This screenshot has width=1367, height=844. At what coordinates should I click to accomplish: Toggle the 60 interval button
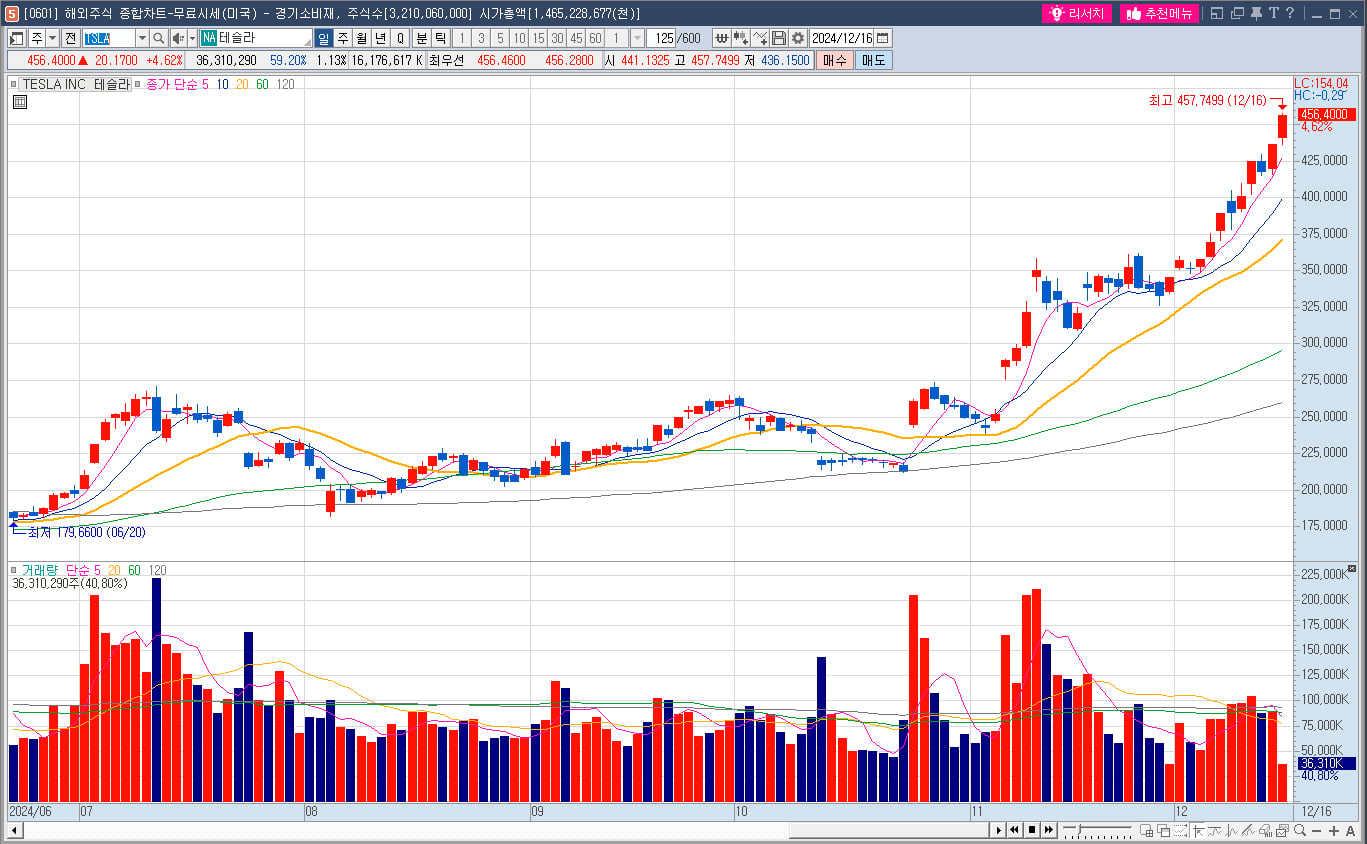[x=595, y=38]
